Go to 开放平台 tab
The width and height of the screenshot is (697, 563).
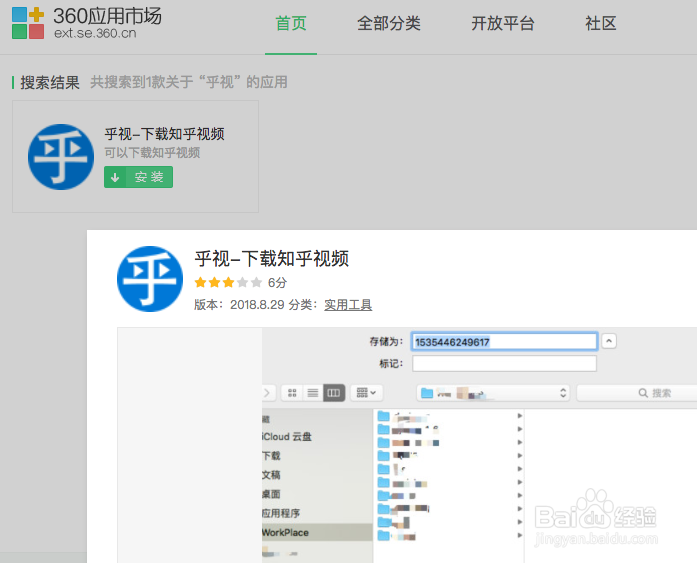[x=503, y=24]
